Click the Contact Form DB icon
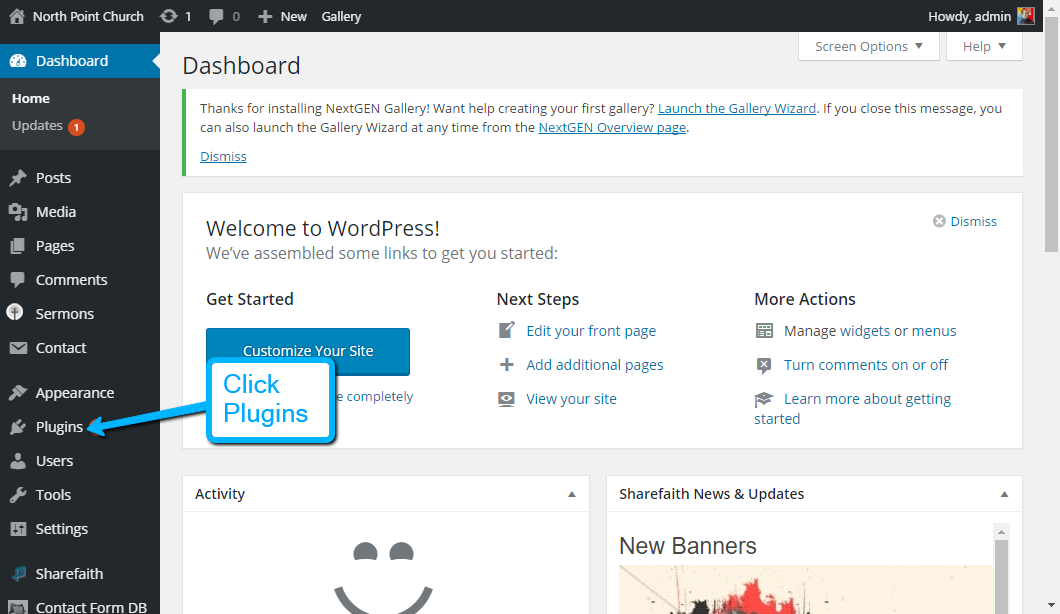Viewport: 1060px width, 614px height. [x=18, y=607]
